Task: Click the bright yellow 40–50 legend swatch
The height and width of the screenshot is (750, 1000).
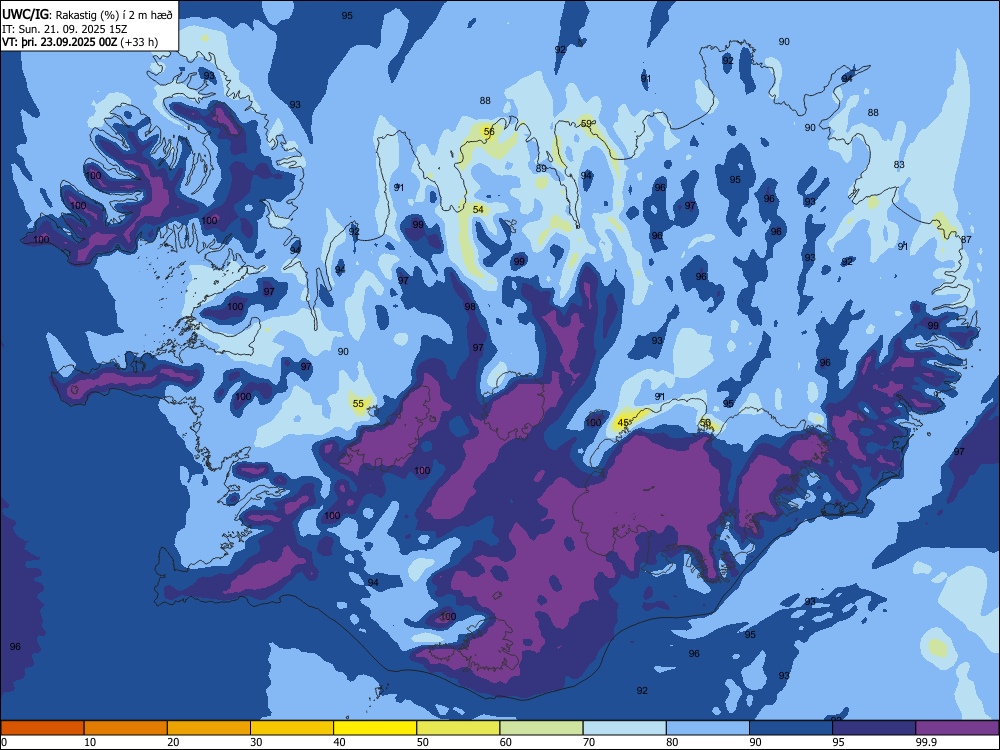Action: [x=375, y=728]
